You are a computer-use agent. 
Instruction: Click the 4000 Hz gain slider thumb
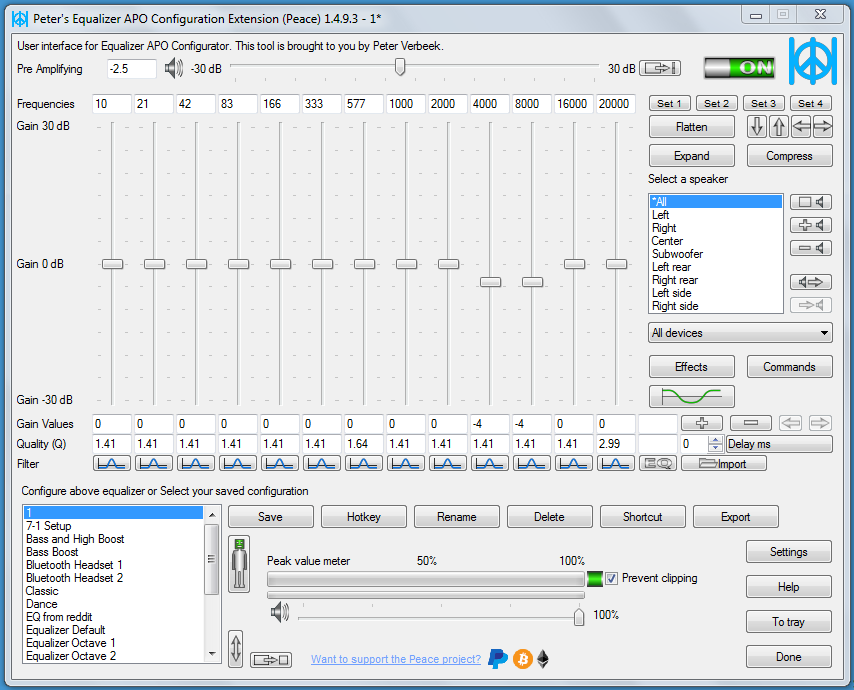tap(490, 282)
